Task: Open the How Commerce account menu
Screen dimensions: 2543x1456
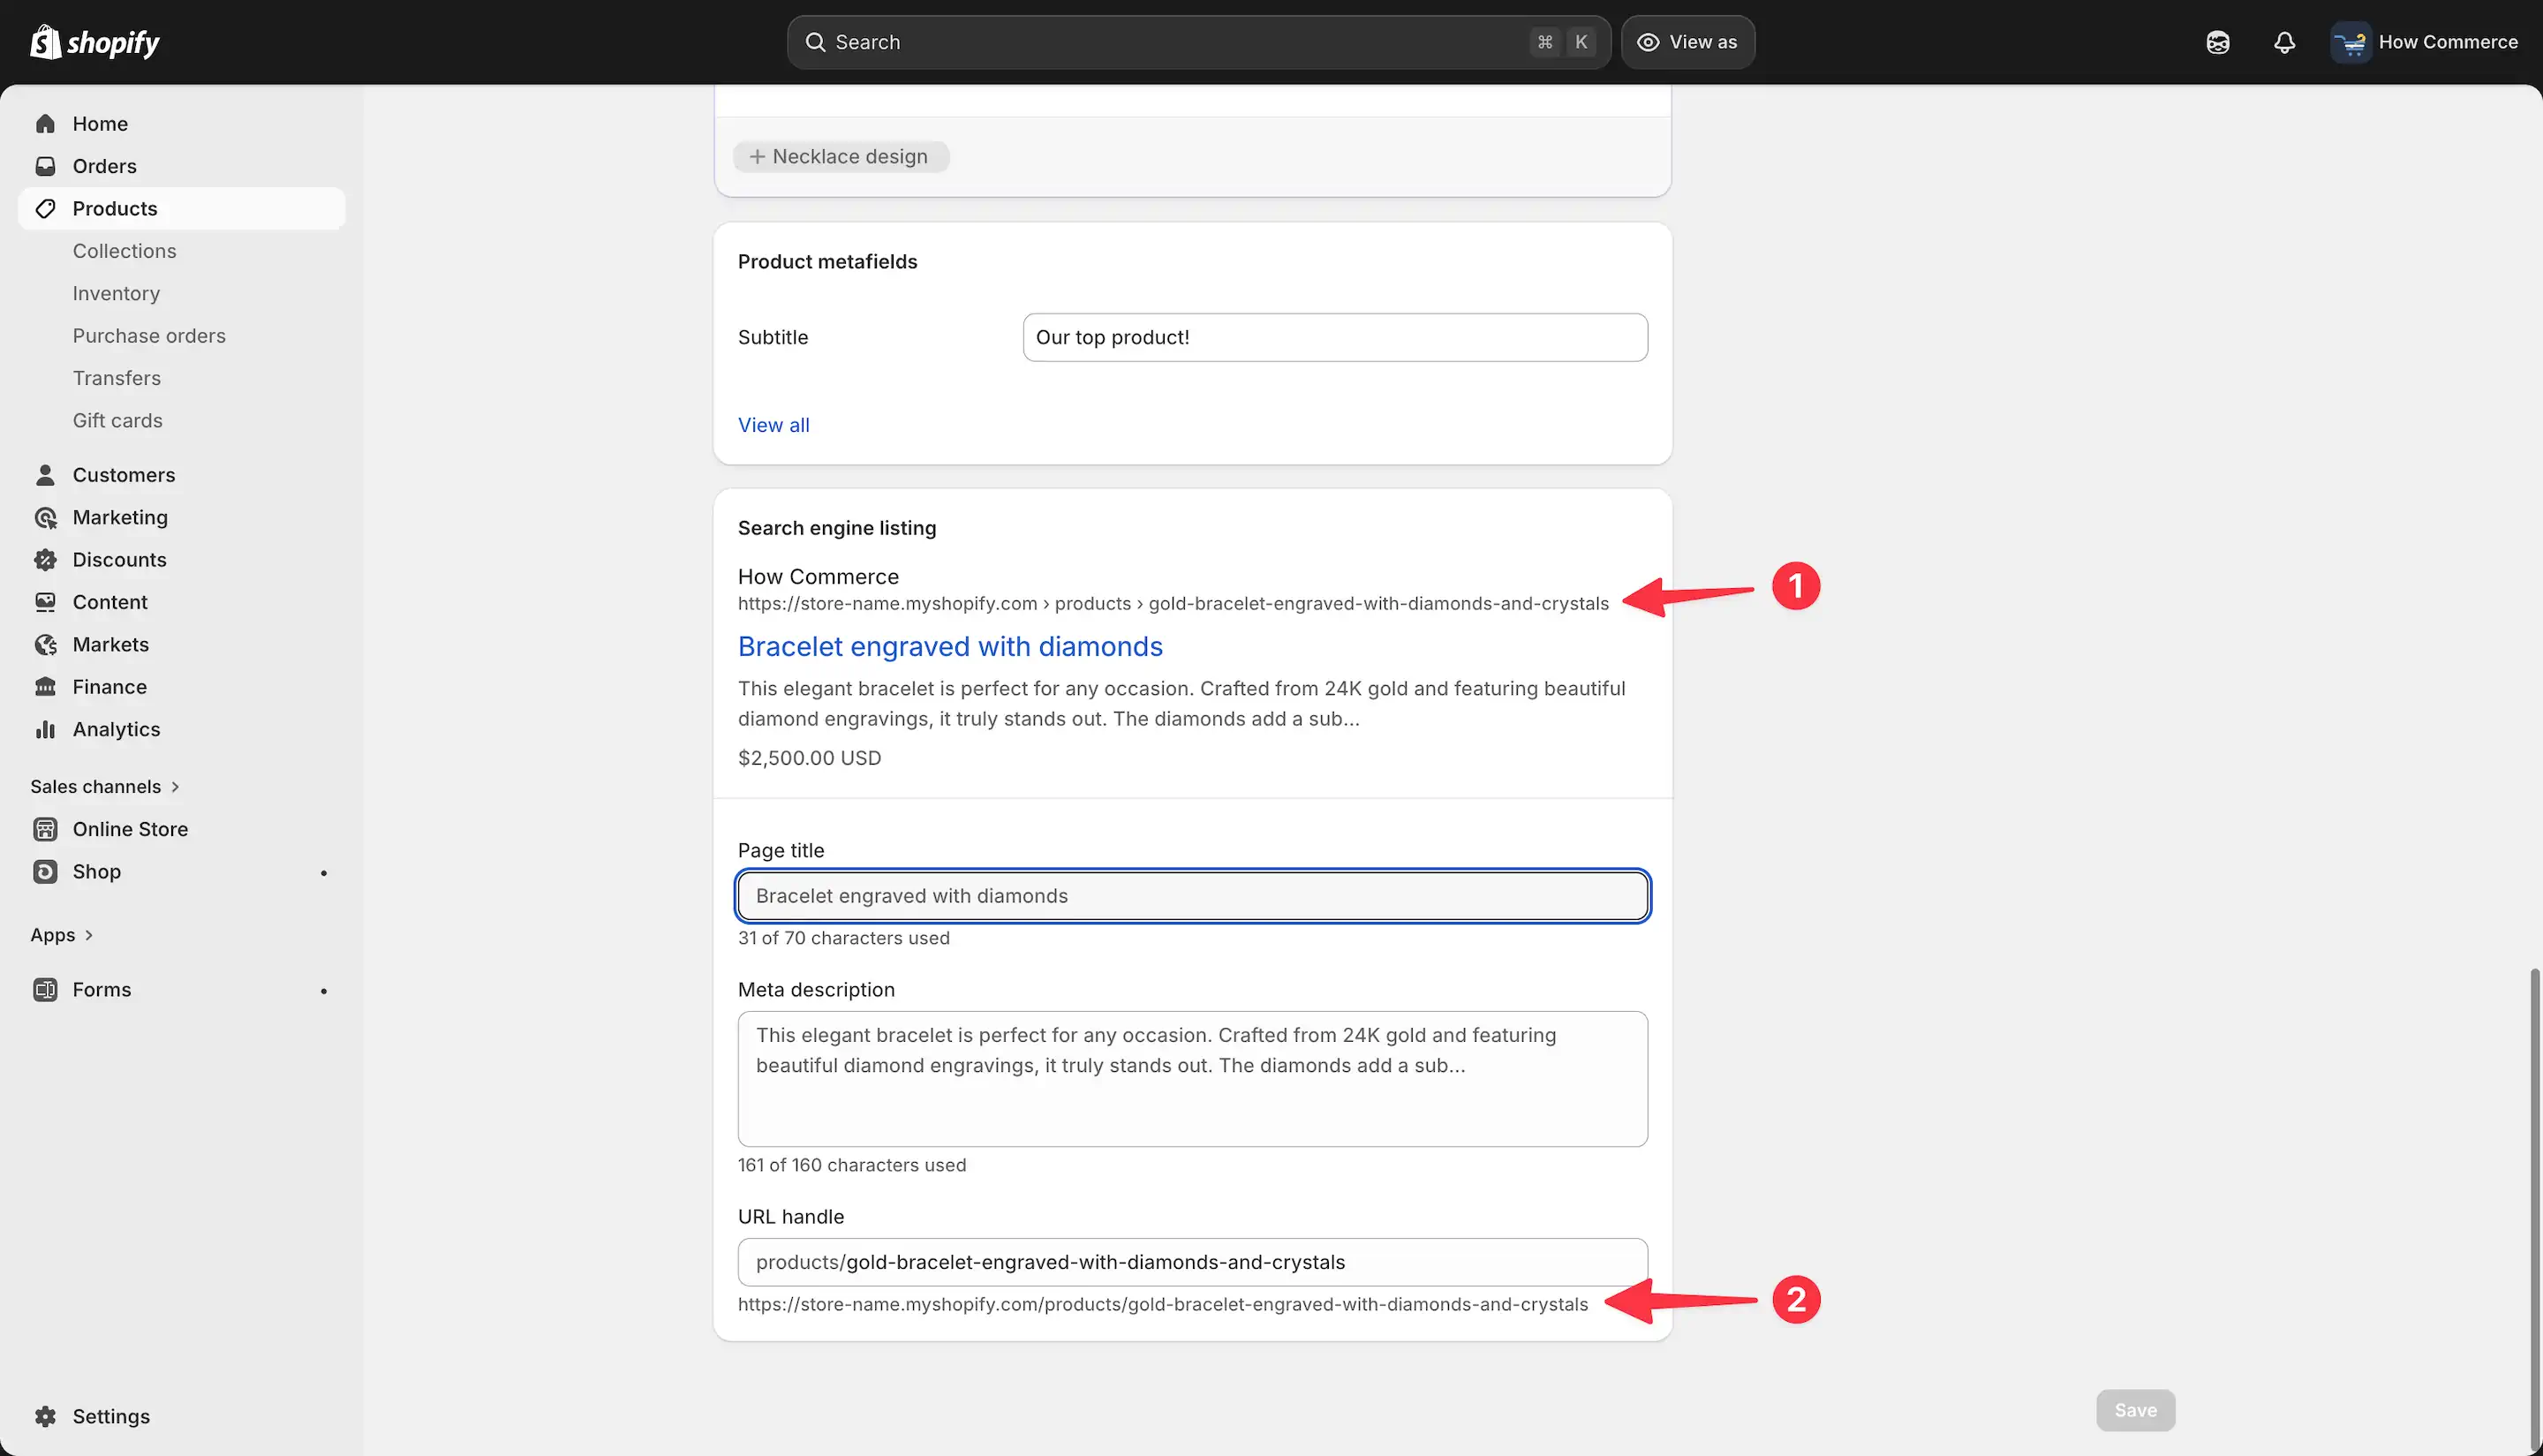Action: coord(2424,42)
